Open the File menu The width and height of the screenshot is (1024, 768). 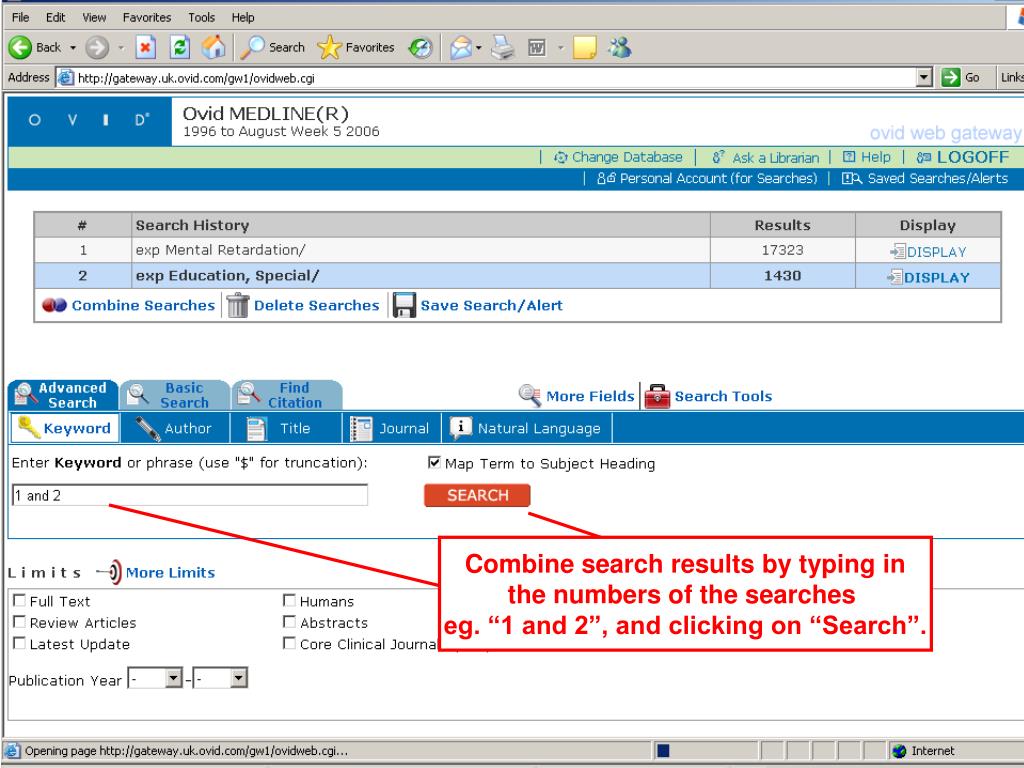[x=20, y=18]
